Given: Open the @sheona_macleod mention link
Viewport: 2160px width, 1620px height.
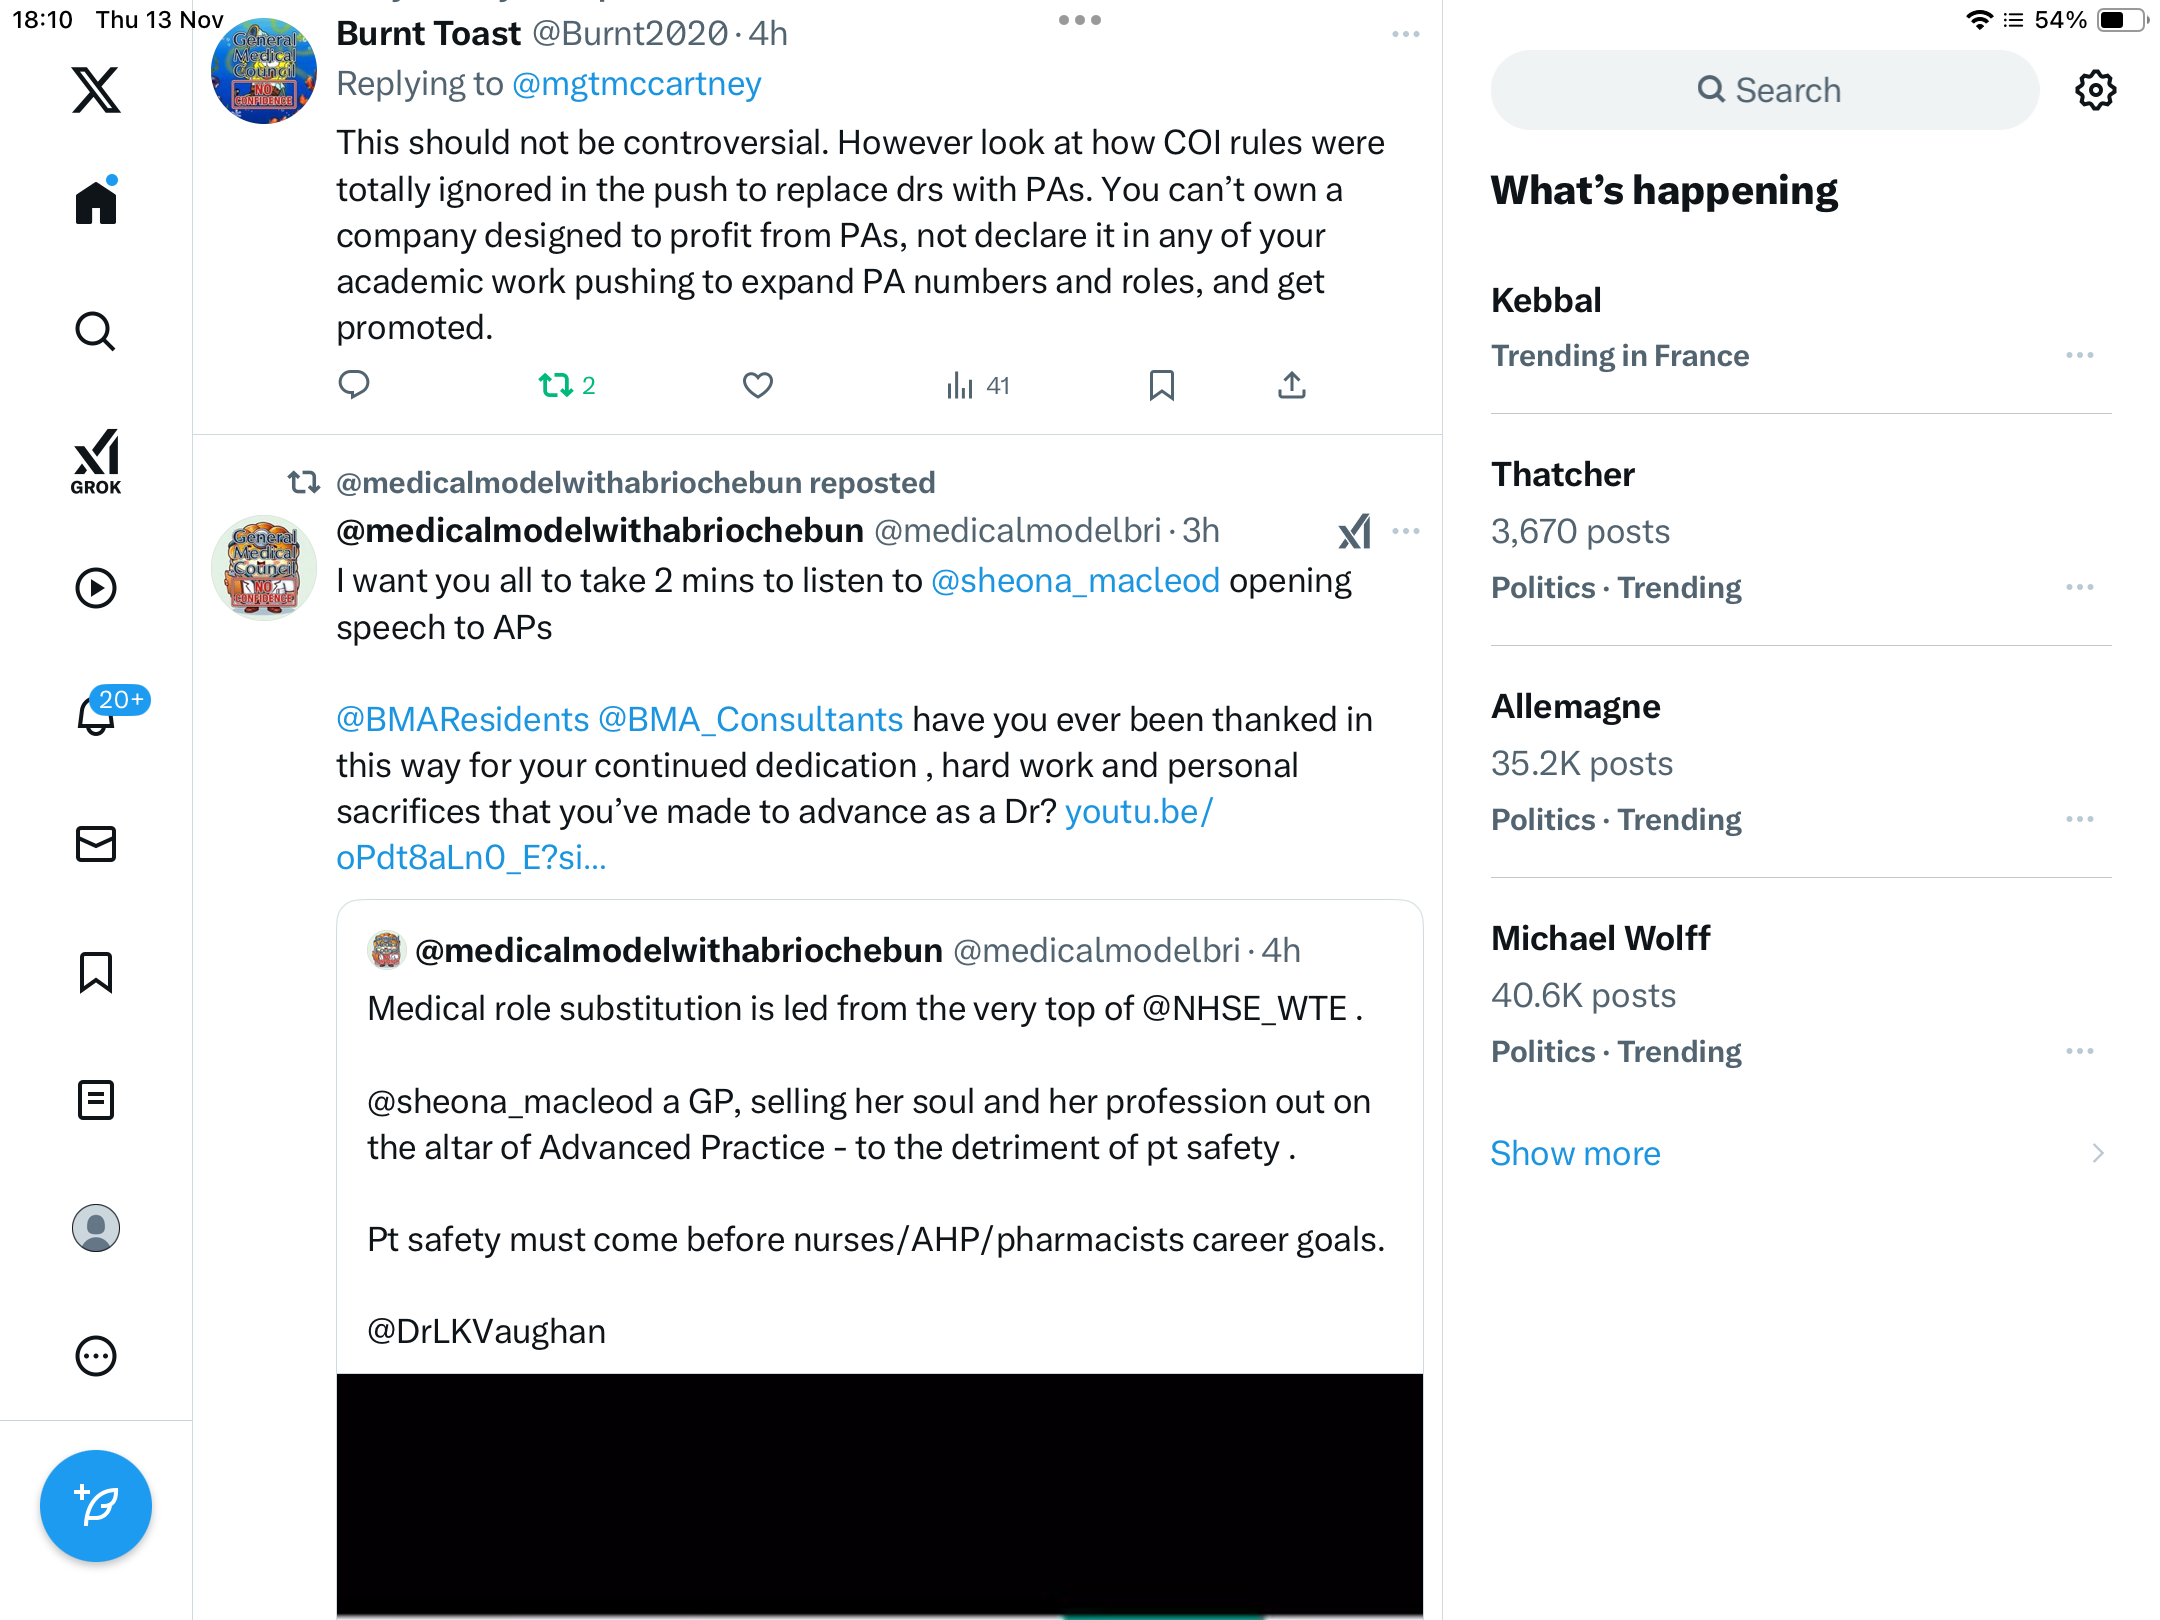Looking at the screenshot, I should (x=1075, y=581).
